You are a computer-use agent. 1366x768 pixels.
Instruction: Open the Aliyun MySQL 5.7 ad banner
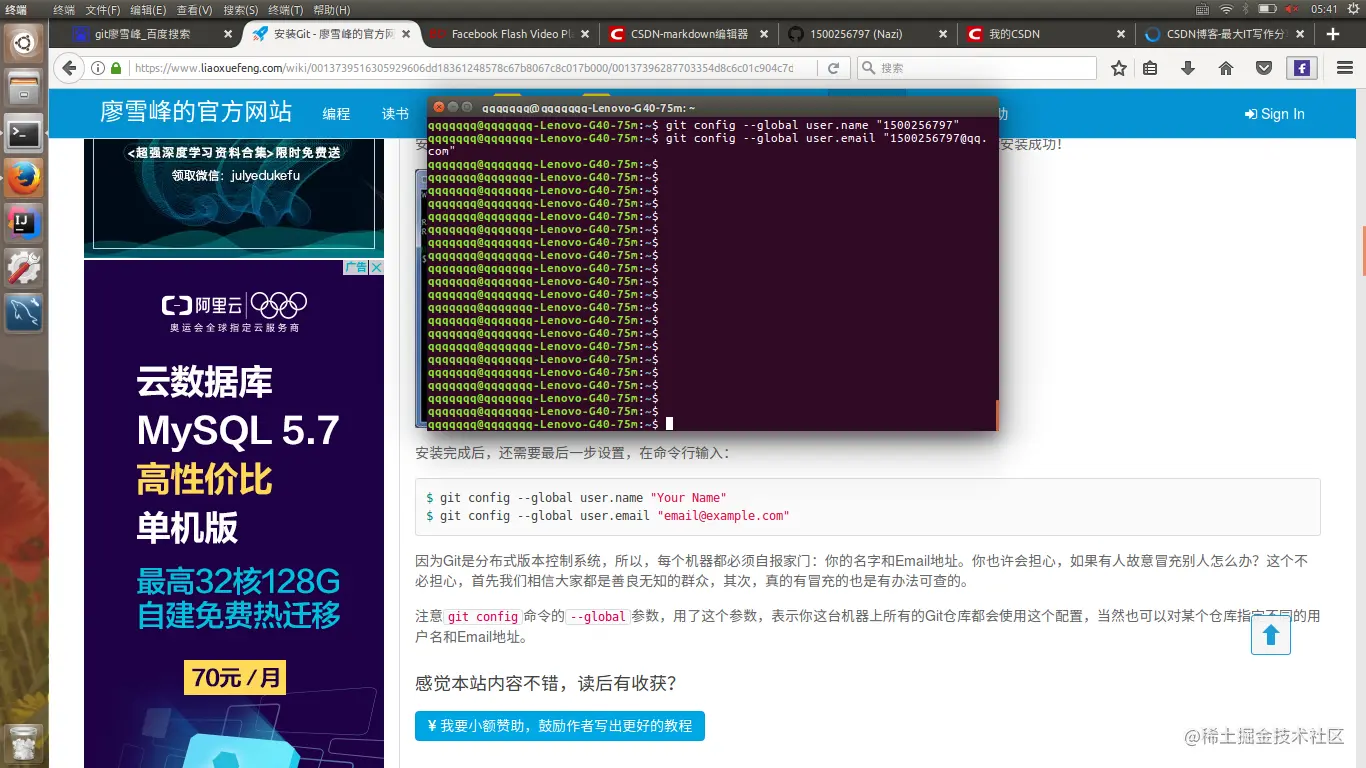pyautogui.click(x=234, y=513)
